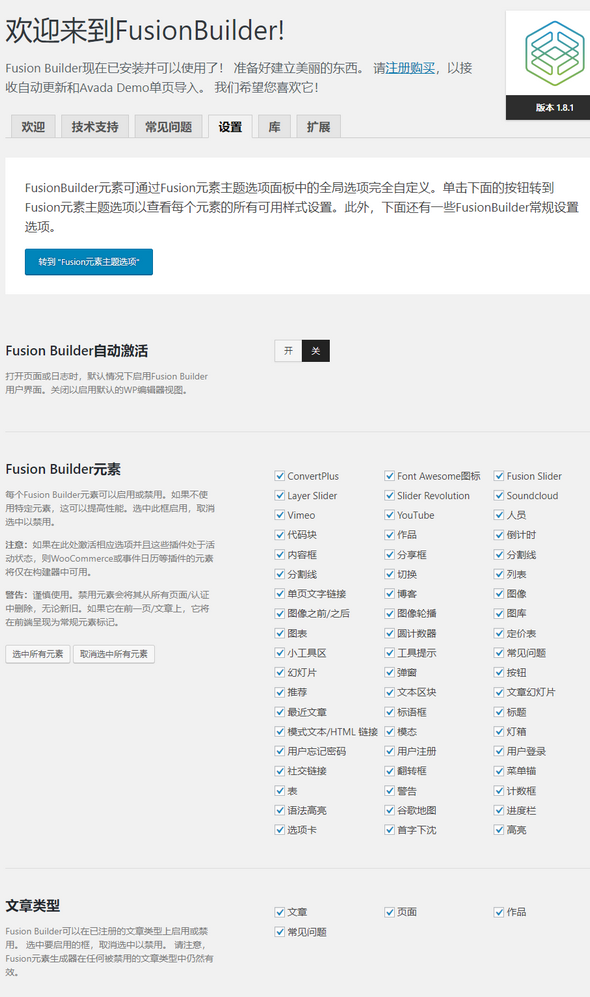This screenshot has width=590, height=997.
Task: Toggle the 分享框 checkbox
Action: [x=390, y=554]
